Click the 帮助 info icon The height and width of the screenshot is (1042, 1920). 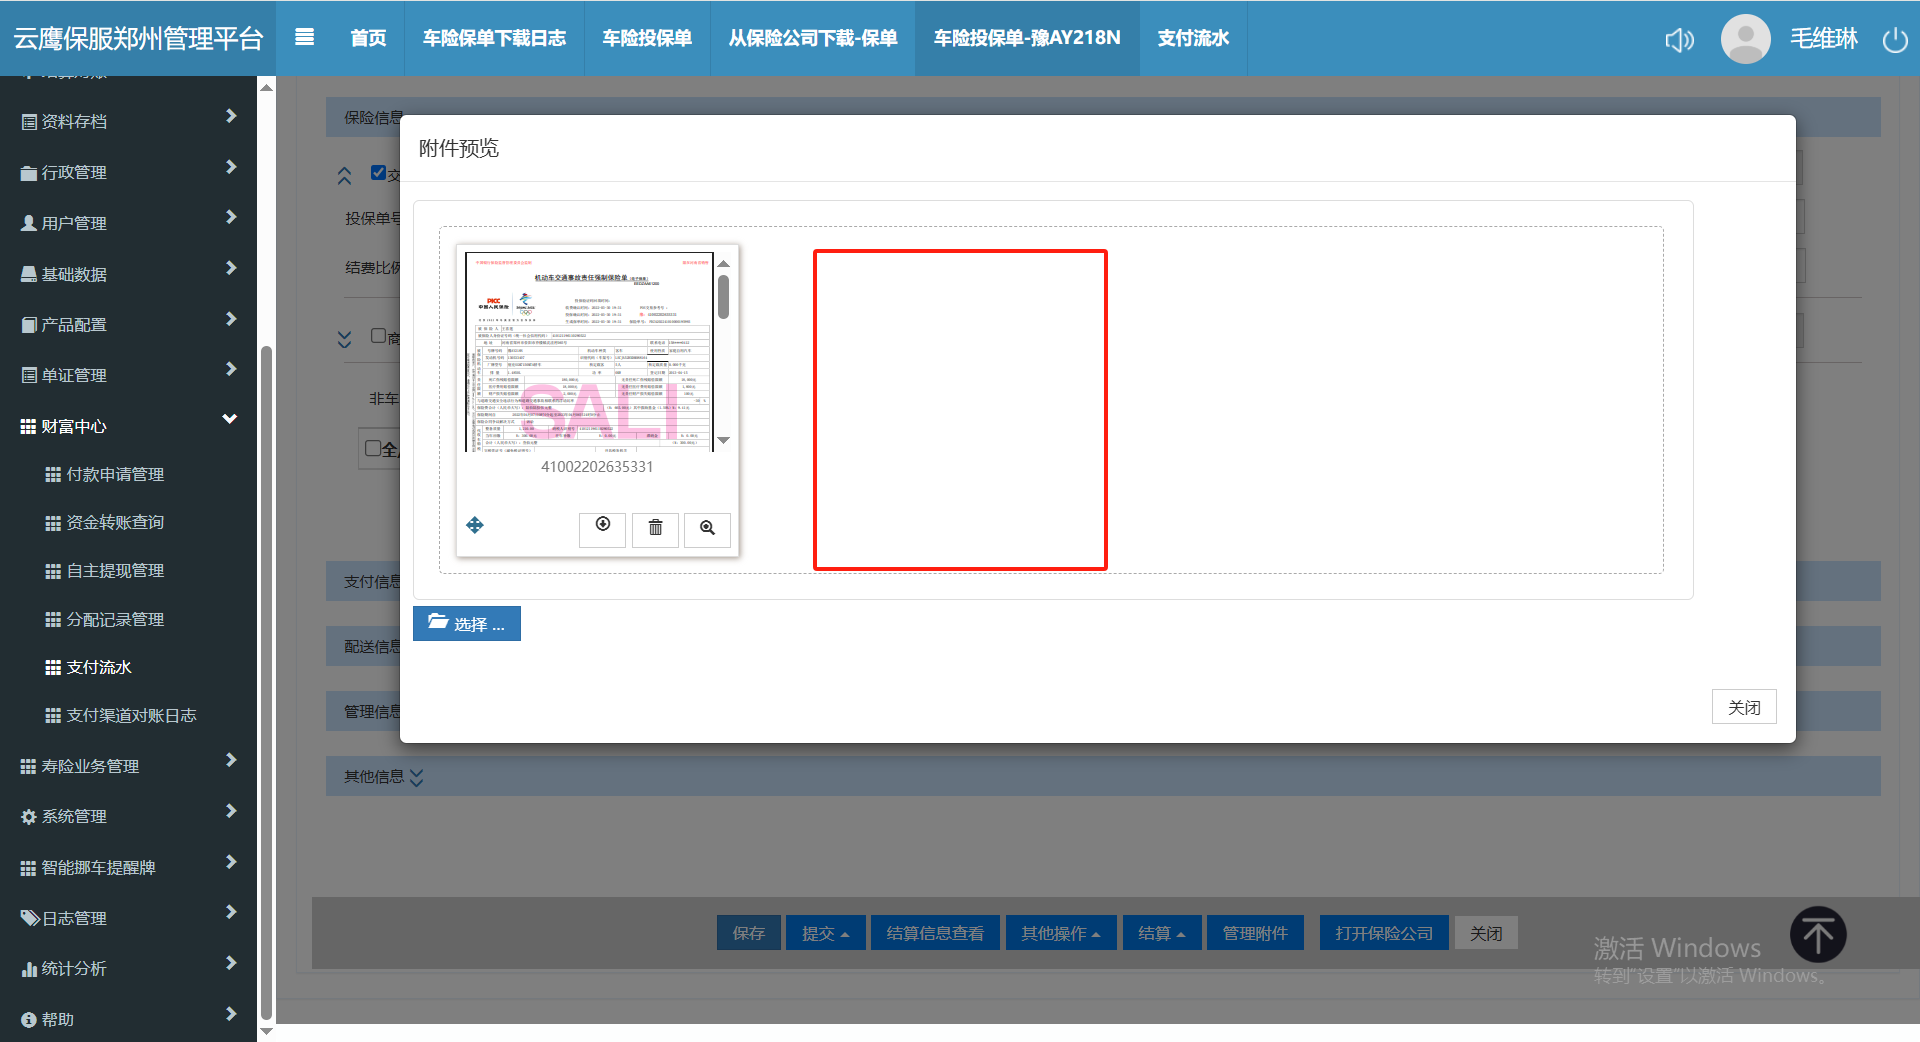[29, 1020]
